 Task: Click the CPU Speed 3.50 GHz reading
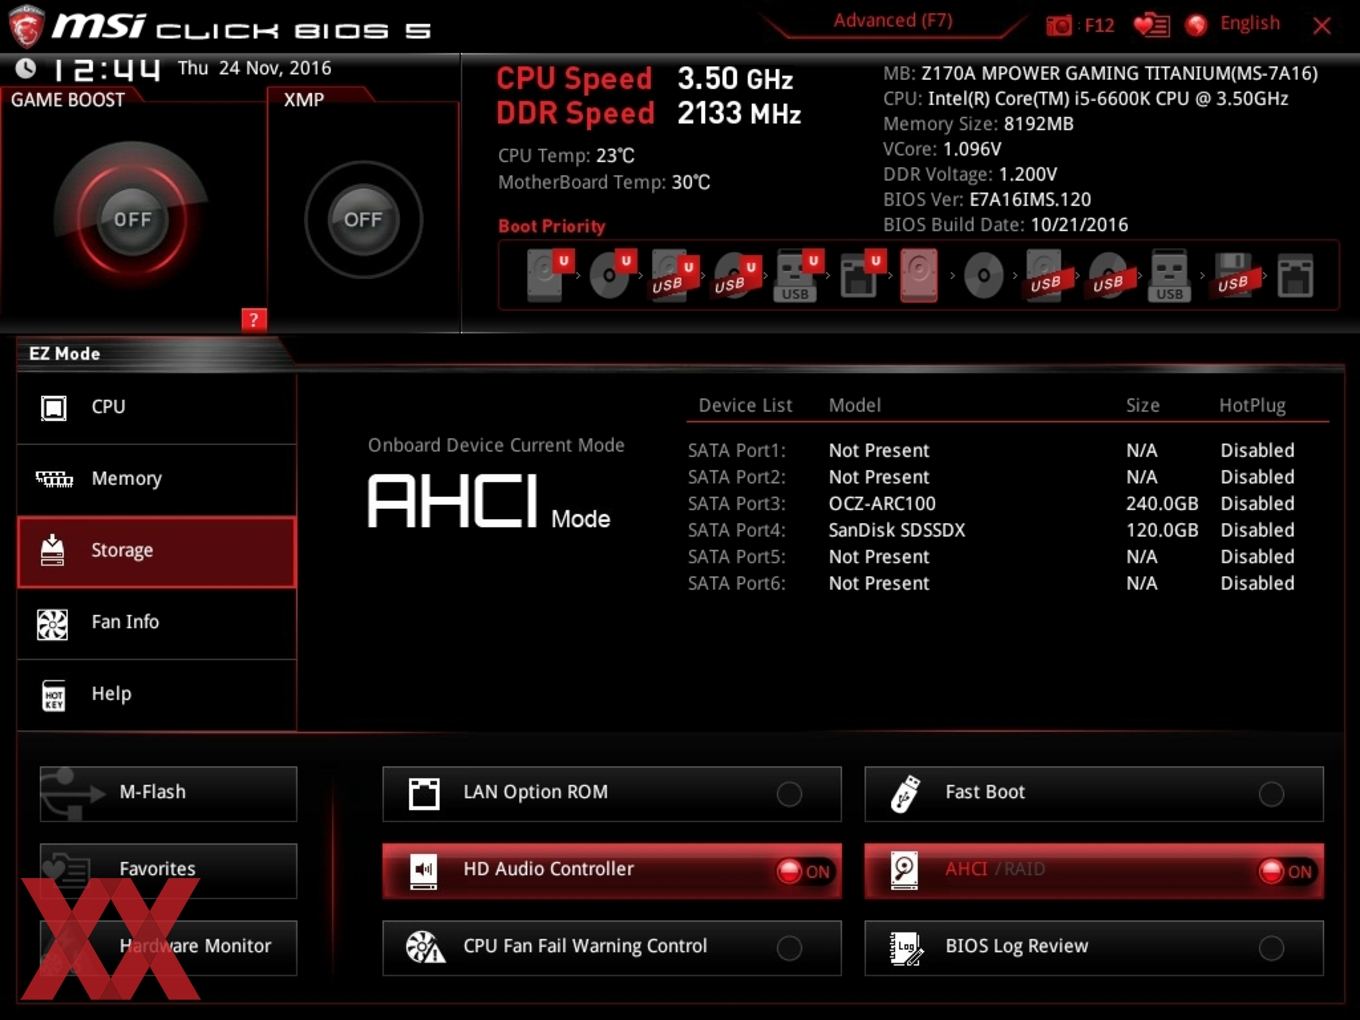tap(644, 79)
